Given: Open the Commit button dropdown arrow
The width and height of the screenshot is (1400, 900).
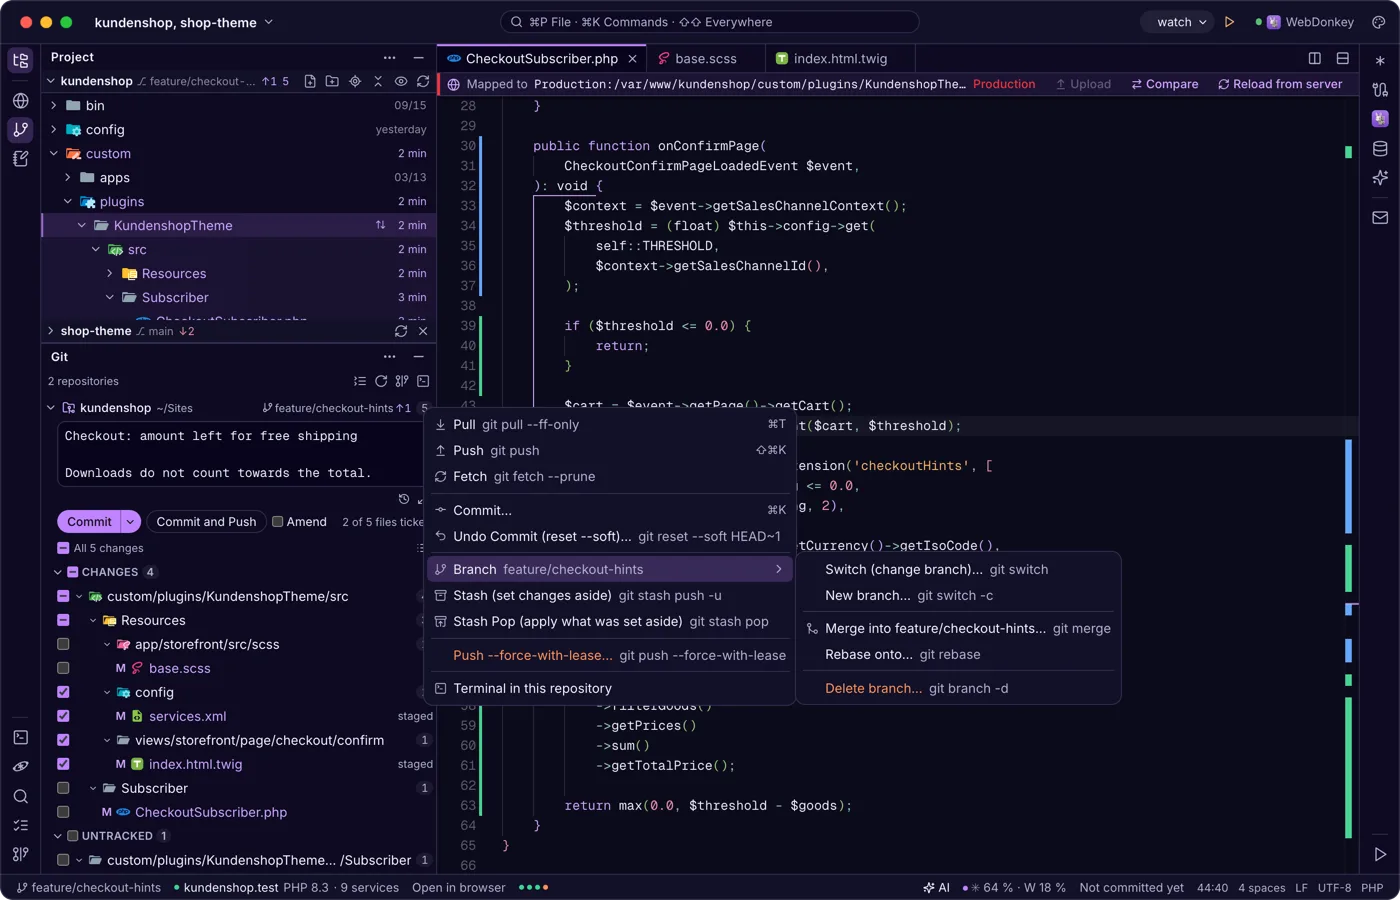Looking at the screenshot, I should (131, 521).
